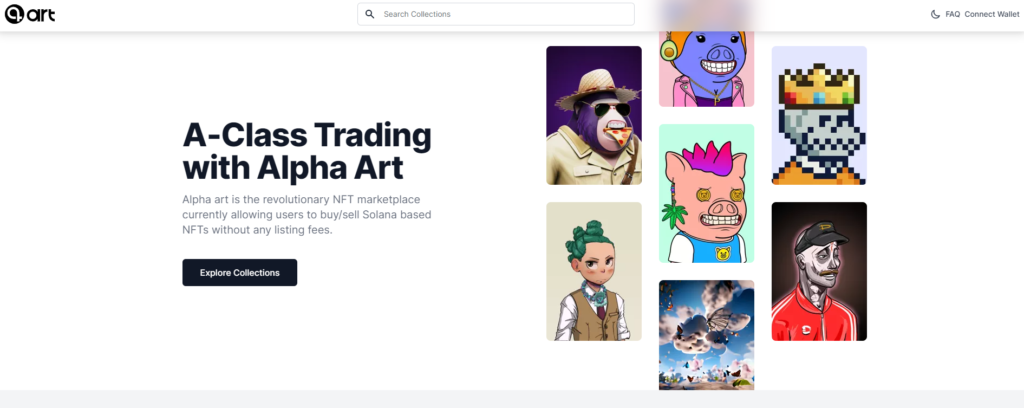Image resolution: width=1024 pixels, height=408 pixels.
Task: Focus the Search Collections field
Action: pyautogui.click(x=496, y=14)
